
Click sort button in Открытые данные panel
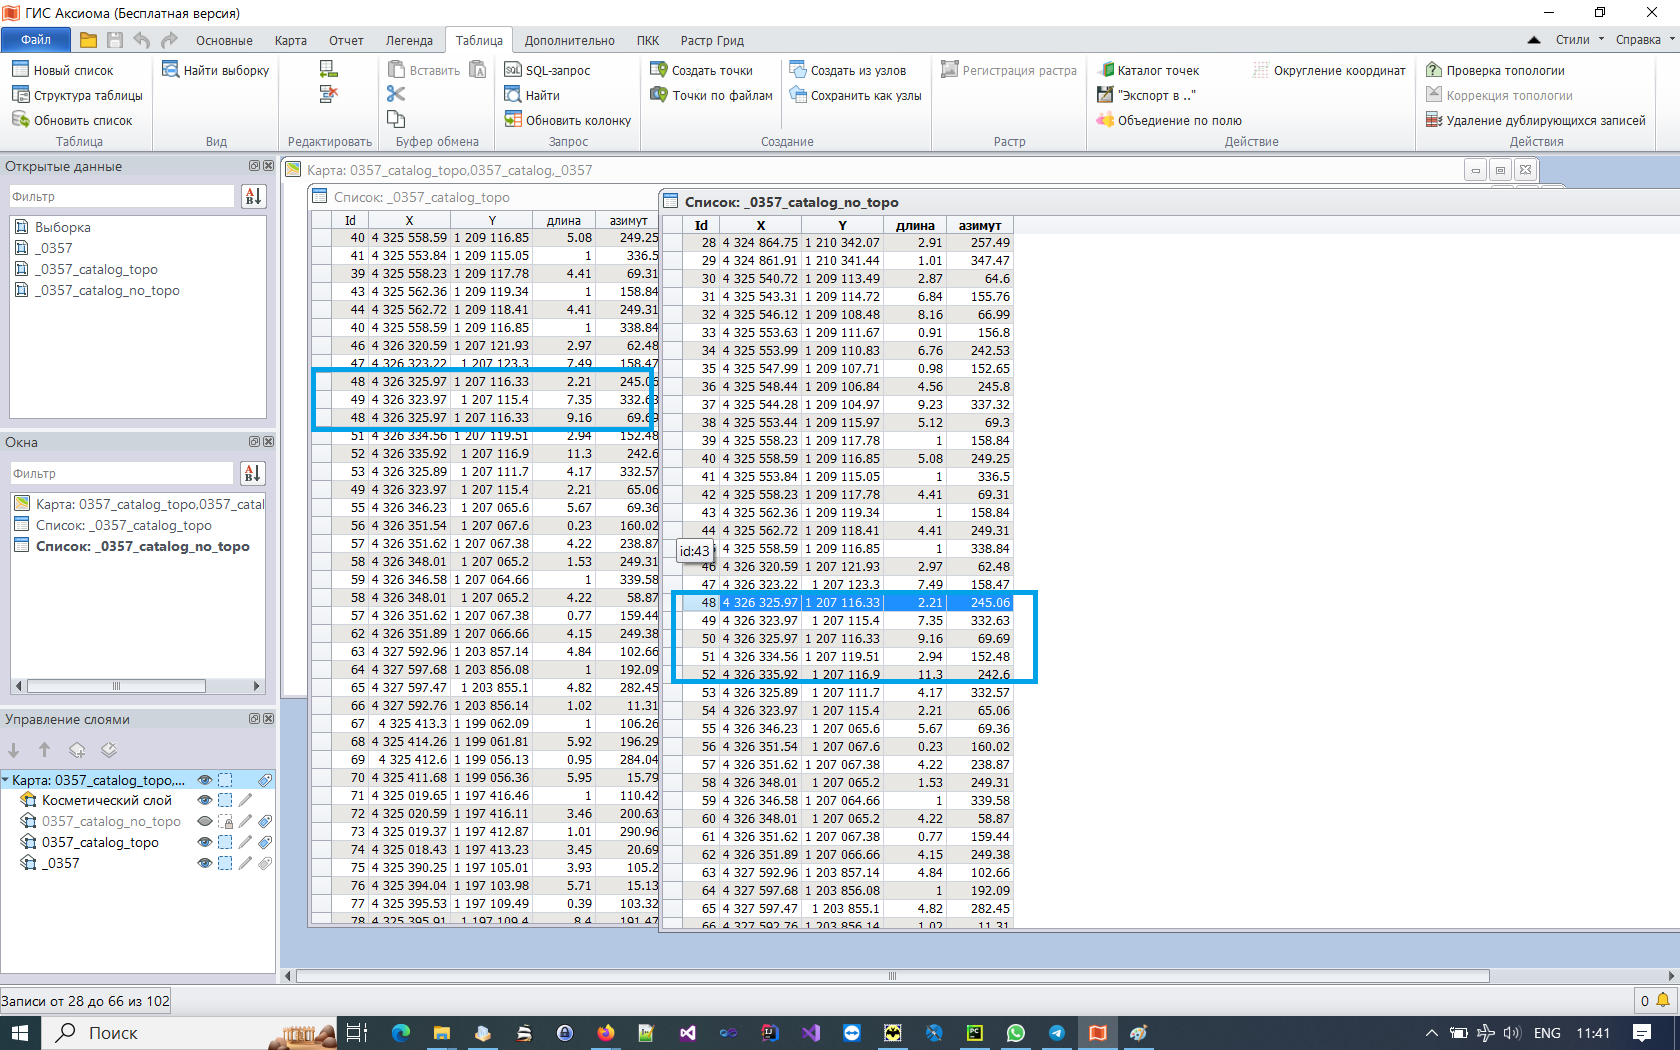pos(253,197)
